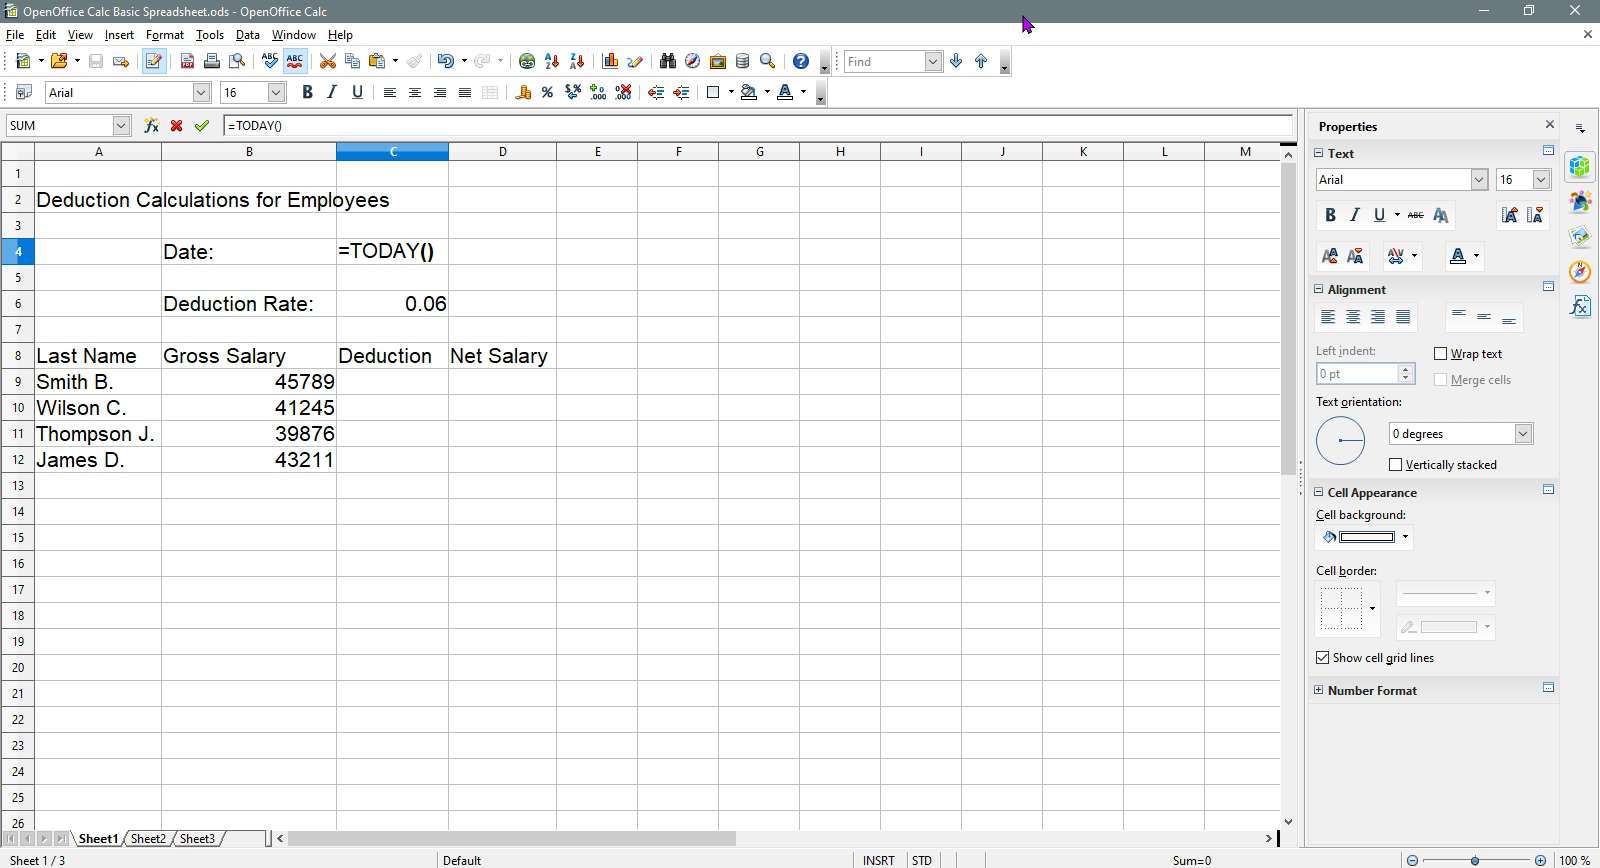Open Page Preview icon
This screenshot has height=868, width=1600.
coord(237,61)
